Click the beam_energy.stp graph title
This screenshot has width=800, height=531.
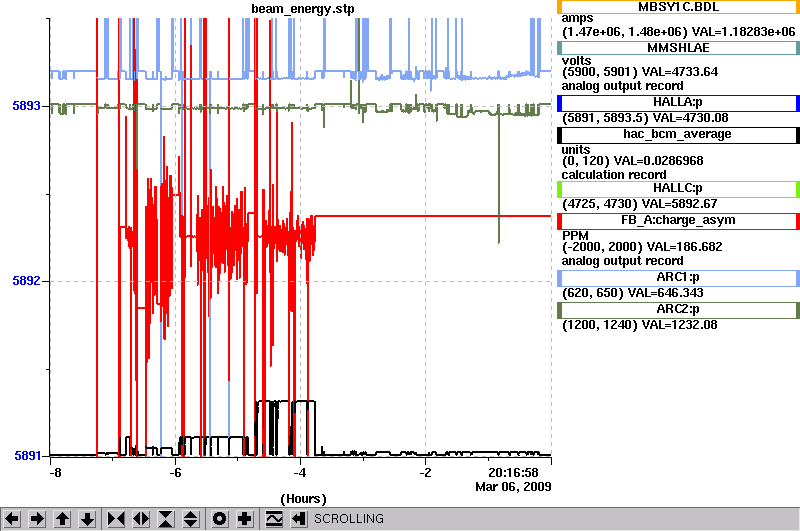tap(303, 9)
